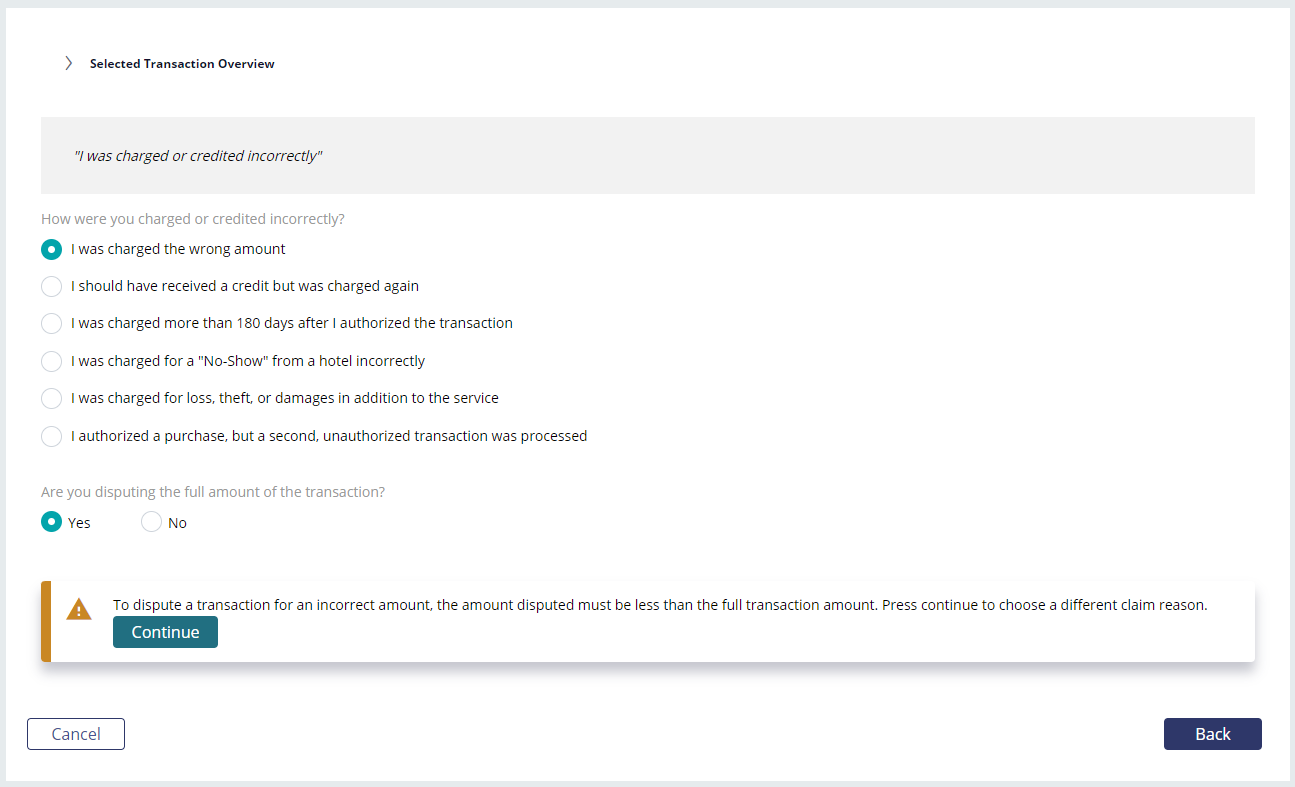Click the warning triangle icon in the alert
Screen dimensions: 1295x787
pos(79,609)
